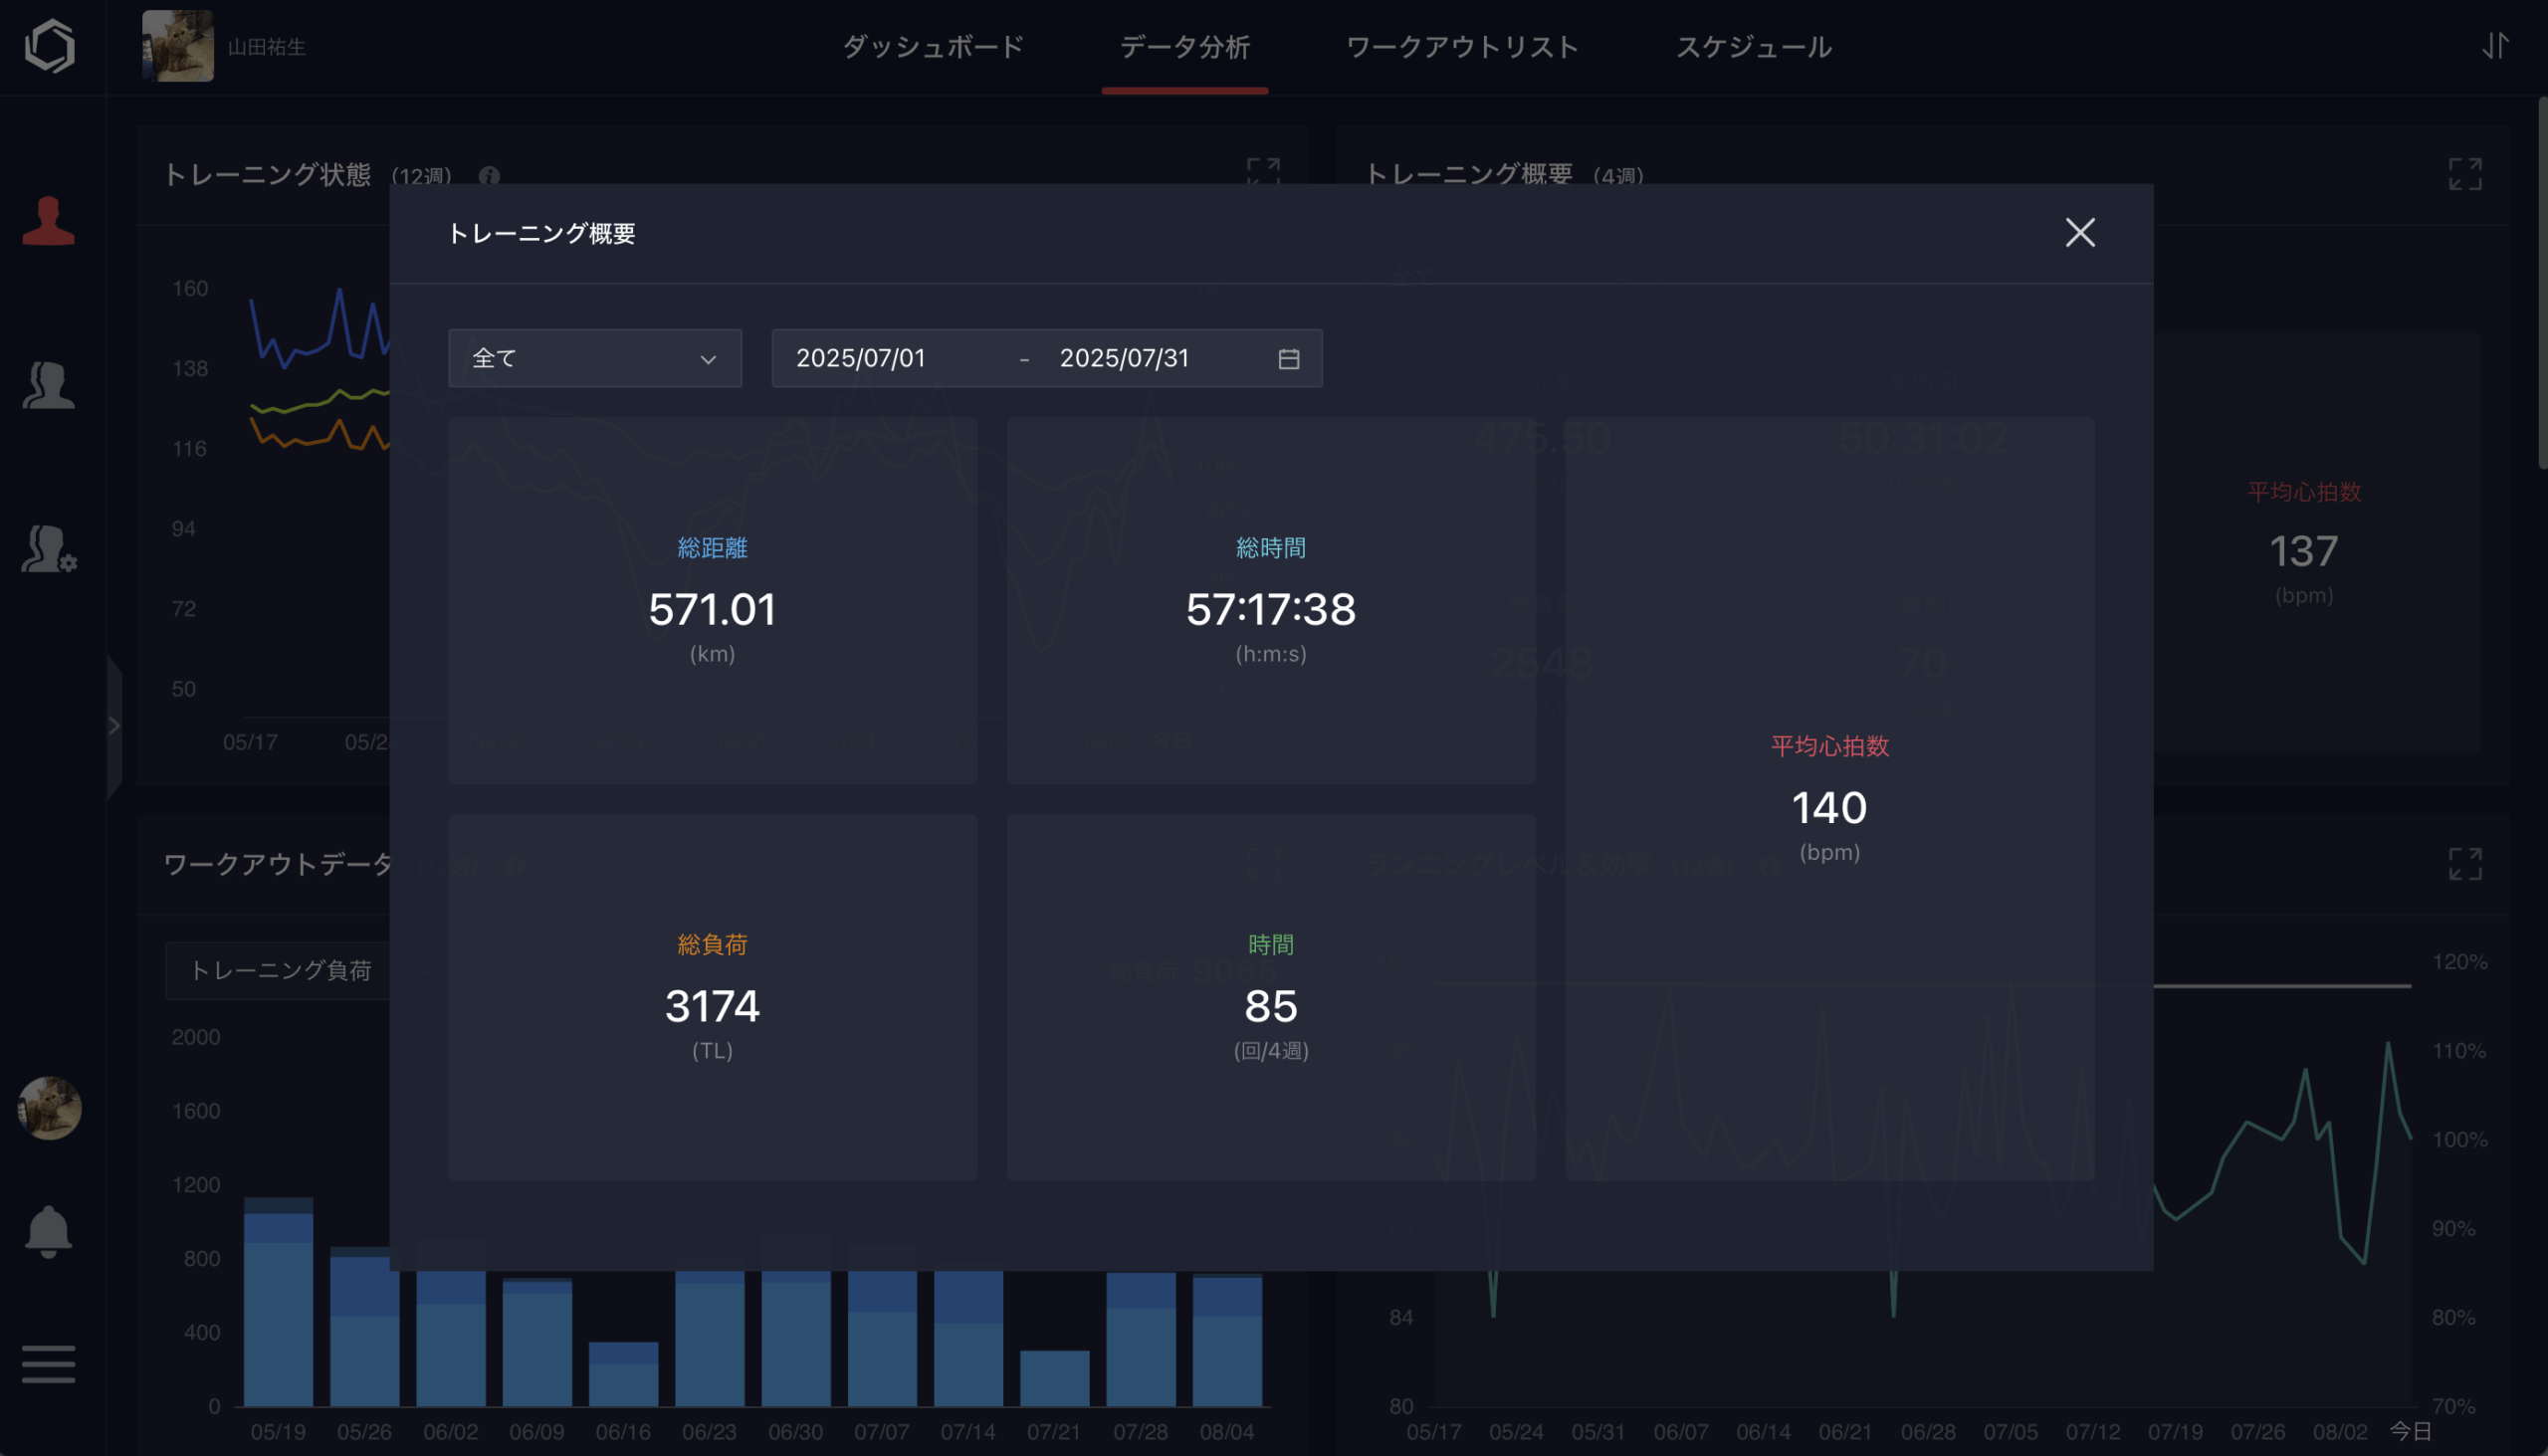The image size is (2548, 1456).
Task: Open the team members sidebar icon
Action: click(48, 385)
